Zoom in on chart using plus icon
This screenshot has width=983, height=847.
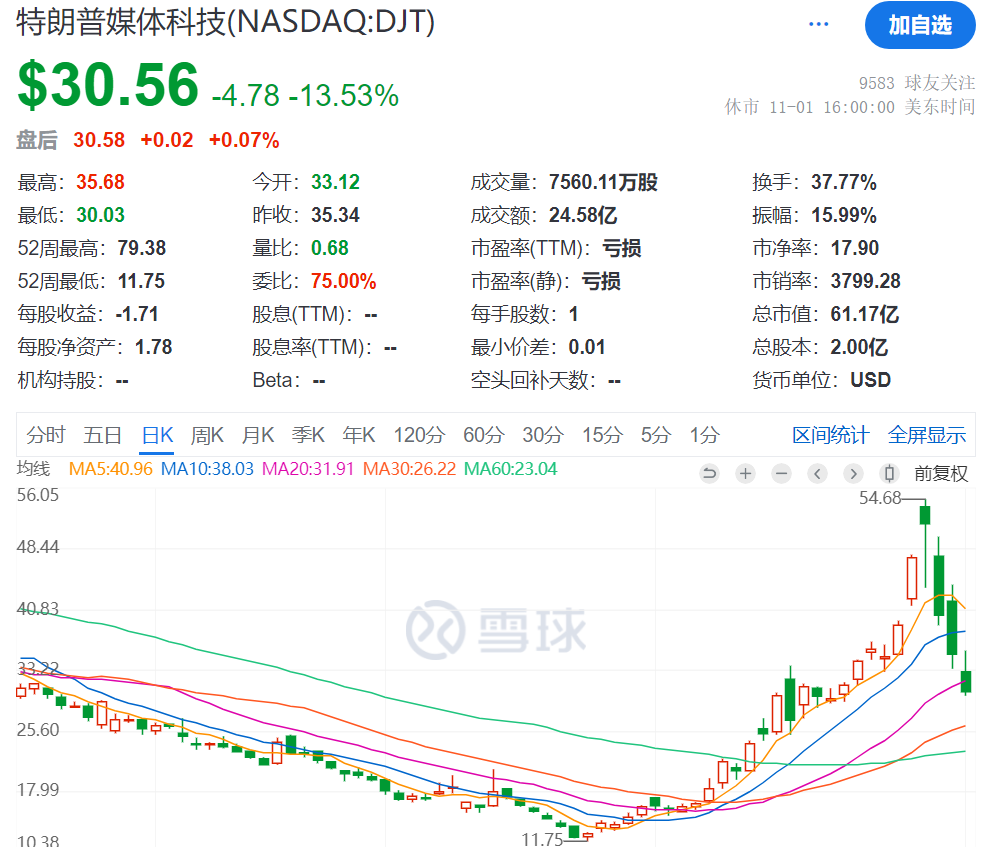pyautogui.click(x=745, y=473)
